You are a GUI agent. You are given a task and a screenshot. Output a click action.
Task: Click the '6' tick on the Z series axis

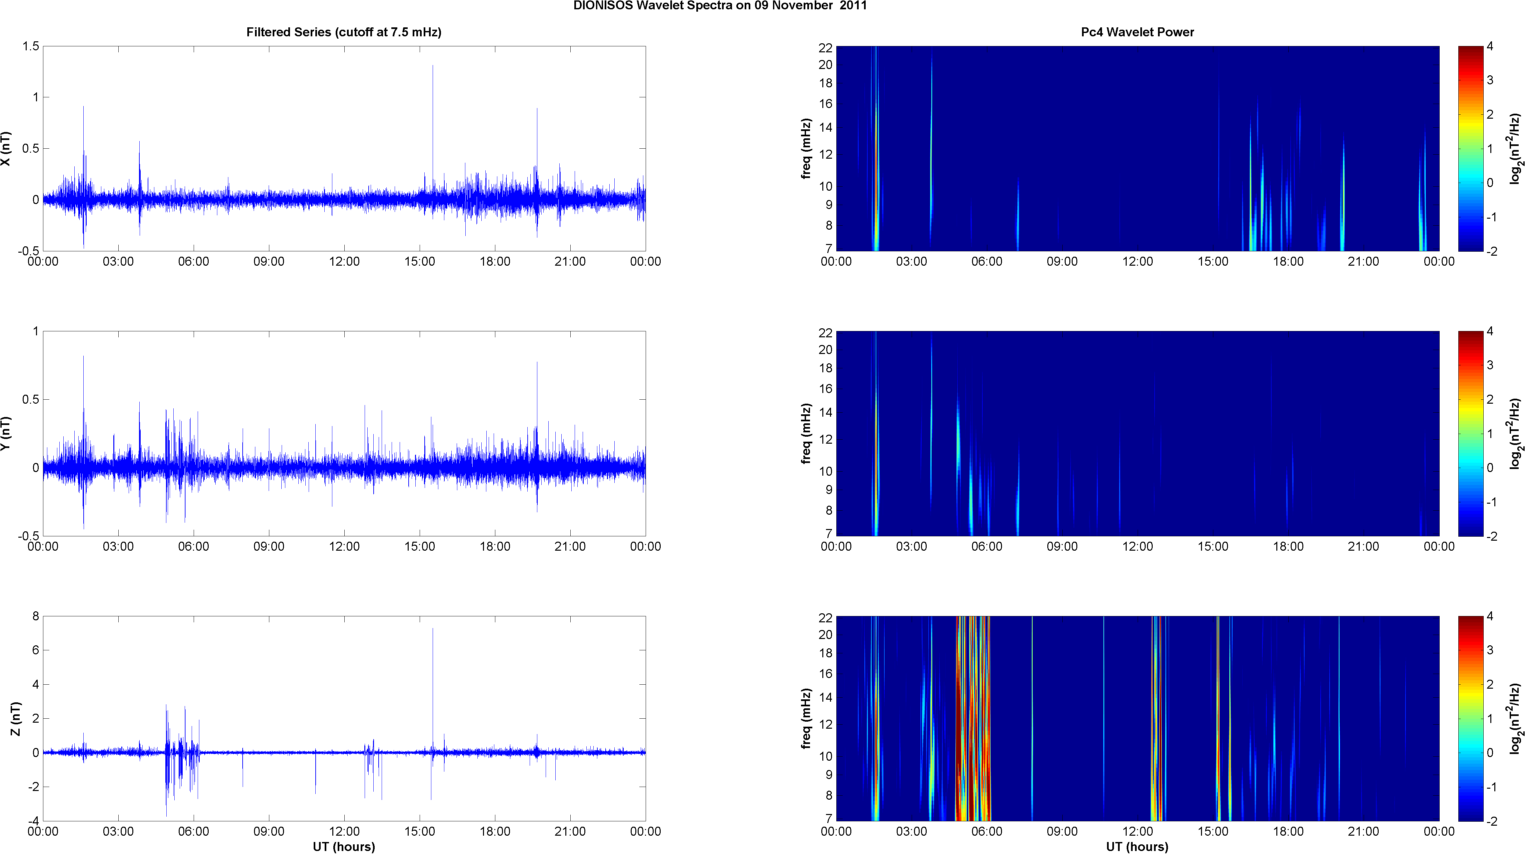35,651
